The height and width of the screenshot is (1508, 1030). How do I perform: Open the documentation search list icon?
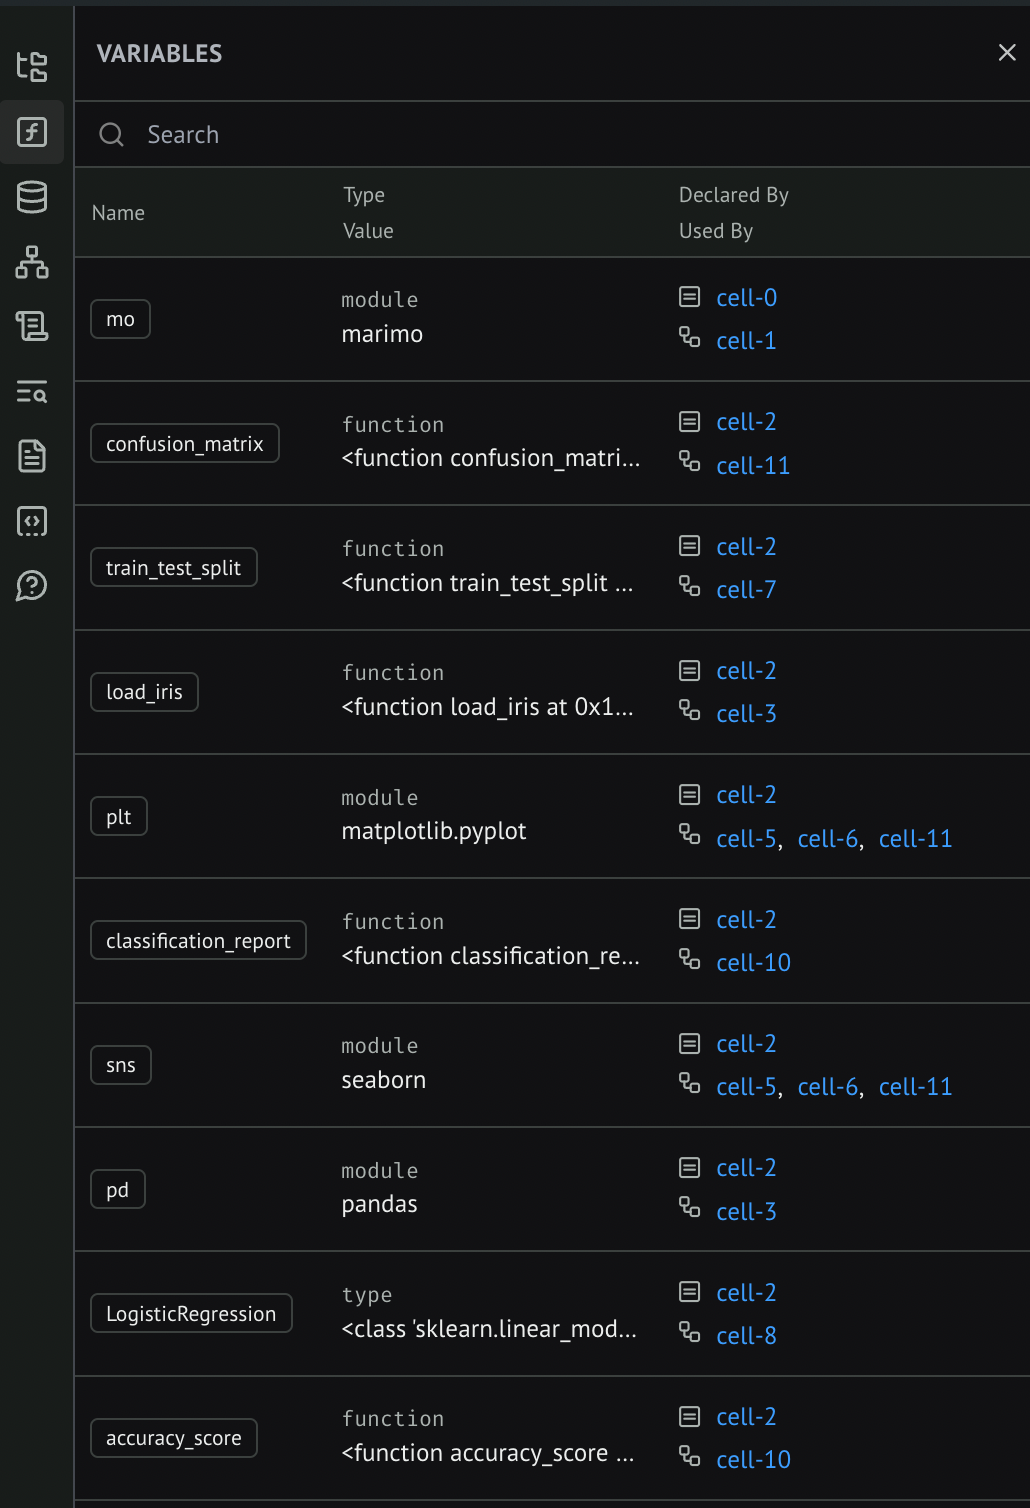(32, 391)
